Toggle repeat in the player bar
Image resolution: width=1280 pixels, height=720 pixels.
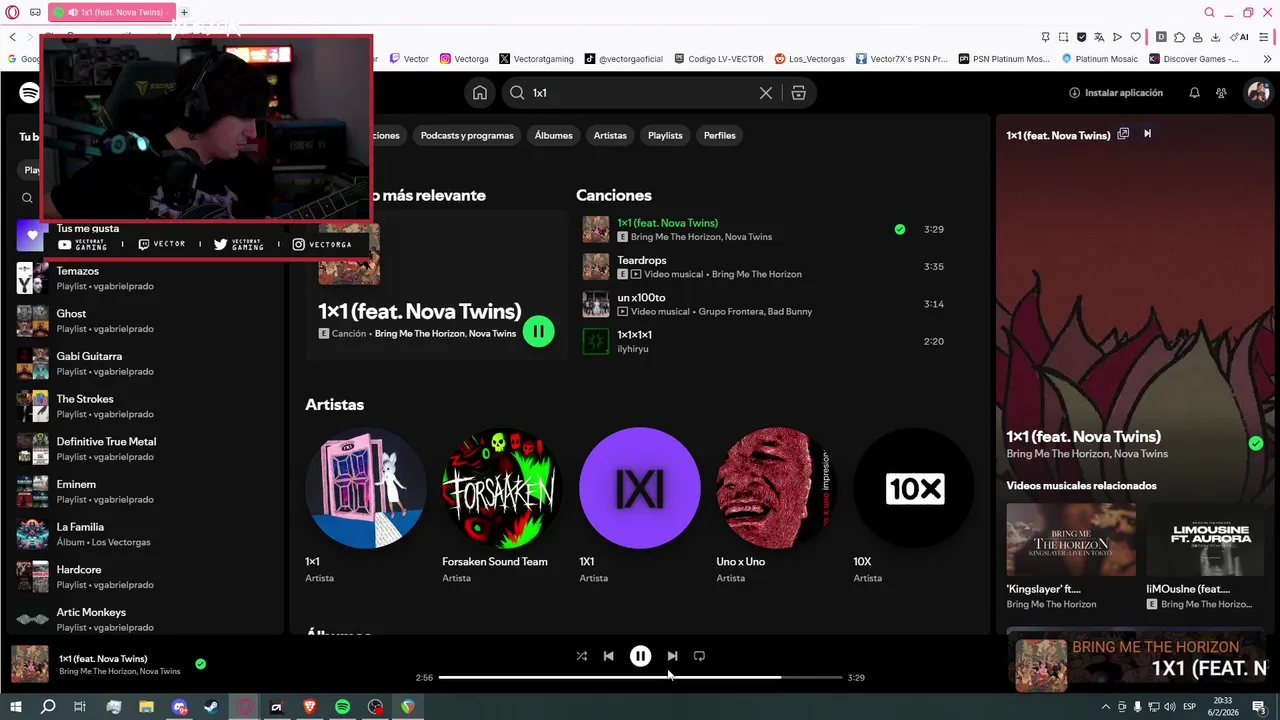pyautogui.click(x=699, y=656)
